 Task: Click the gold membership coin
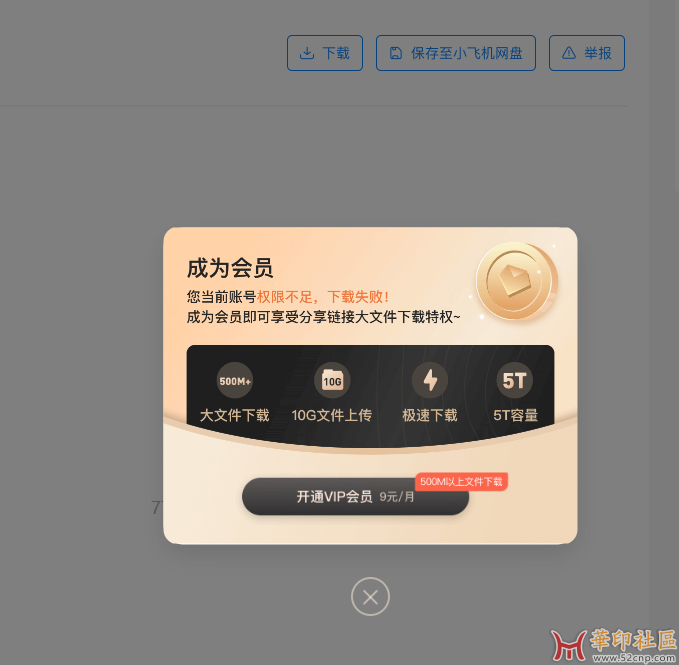[x=517, y=281]
